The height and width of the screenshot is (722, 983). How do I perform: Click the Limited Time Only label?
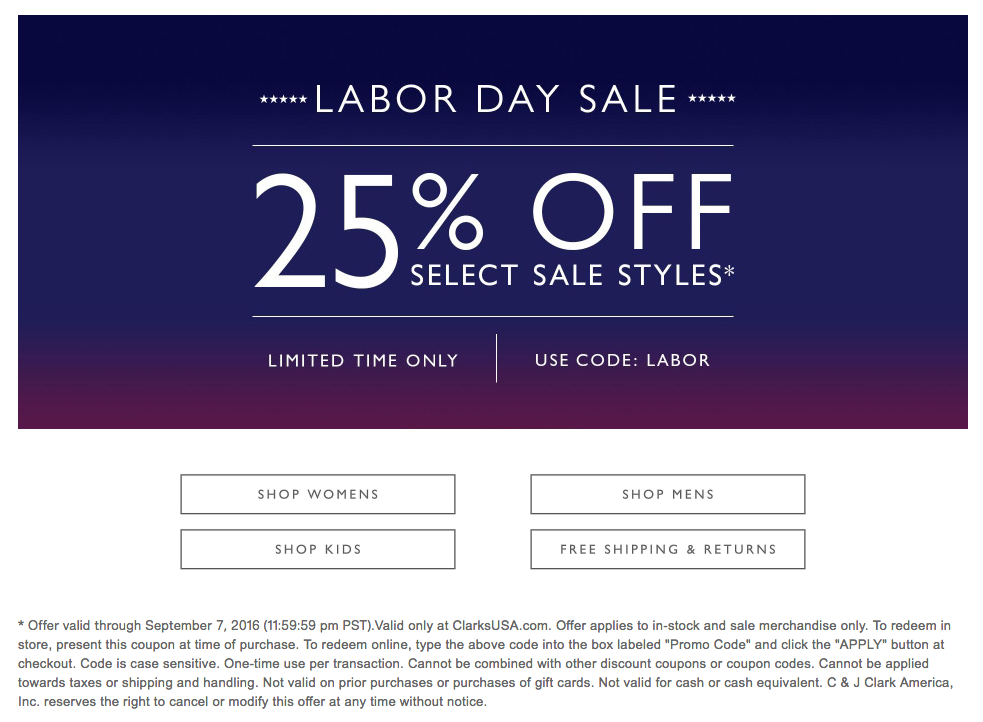tap(363, 360)
